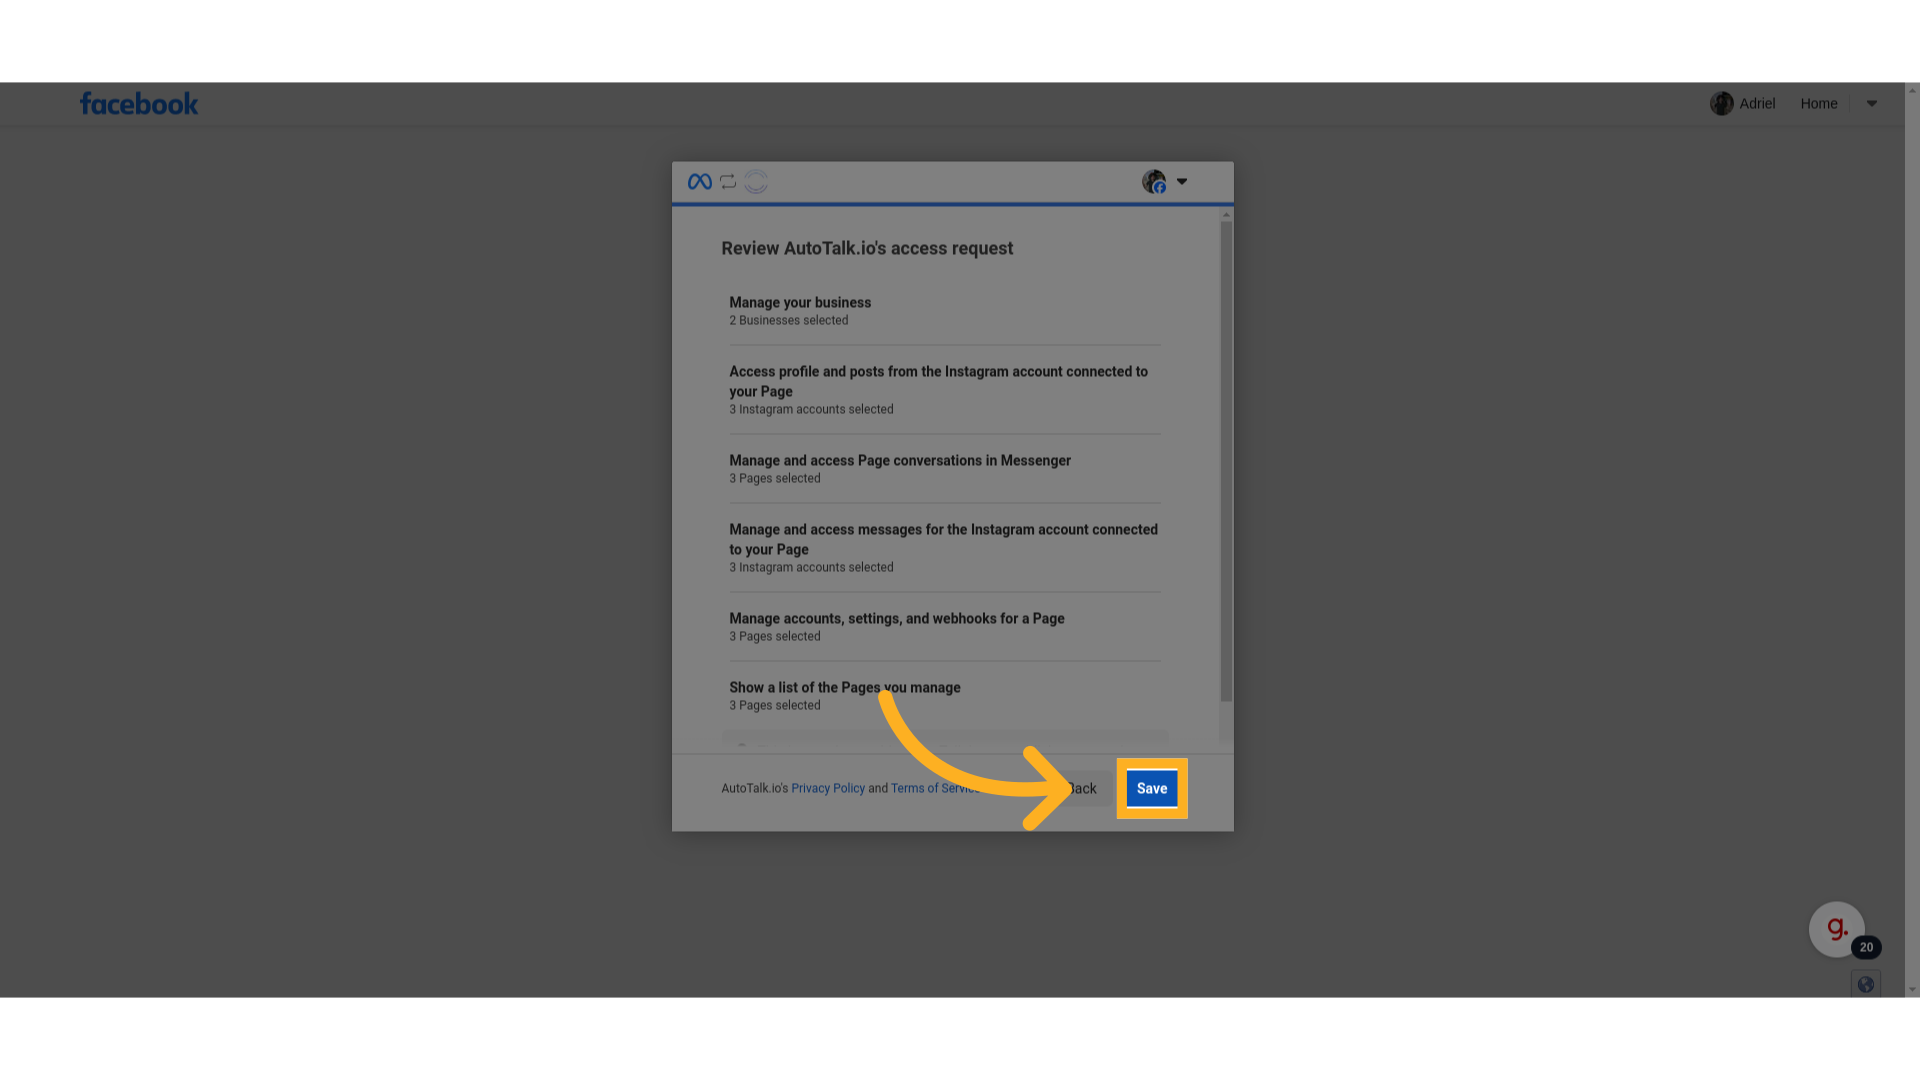This screenshot has height=1080, width=1920.
Task: Click 'Review AutoTalk.io's access request' heading
Action: [x=867, y=248]
